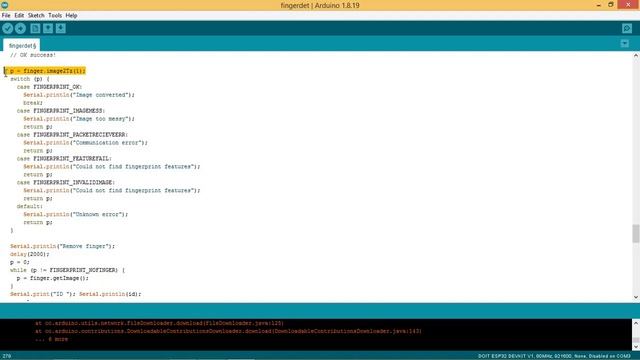Close the Arduino IDE window
This screenshot has width=640, height=360.
(629, 5)
